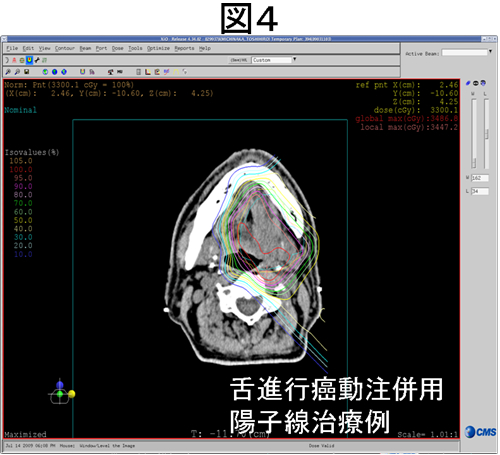Screen dimensions: 500x455
Task: Click the blue pencil icon above window sliders
Action: pyautogui.click(x=468, y=83)
